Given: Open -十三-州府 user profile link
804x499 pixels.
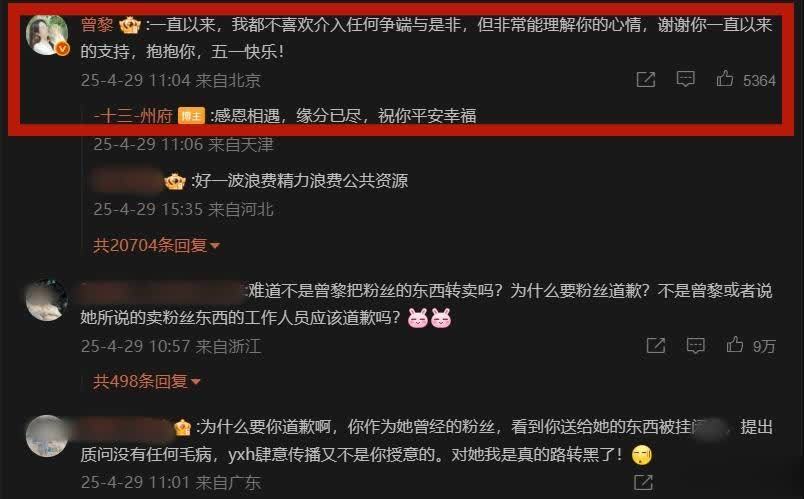Looking at the screenshot, I should click(x=133, y=116).
